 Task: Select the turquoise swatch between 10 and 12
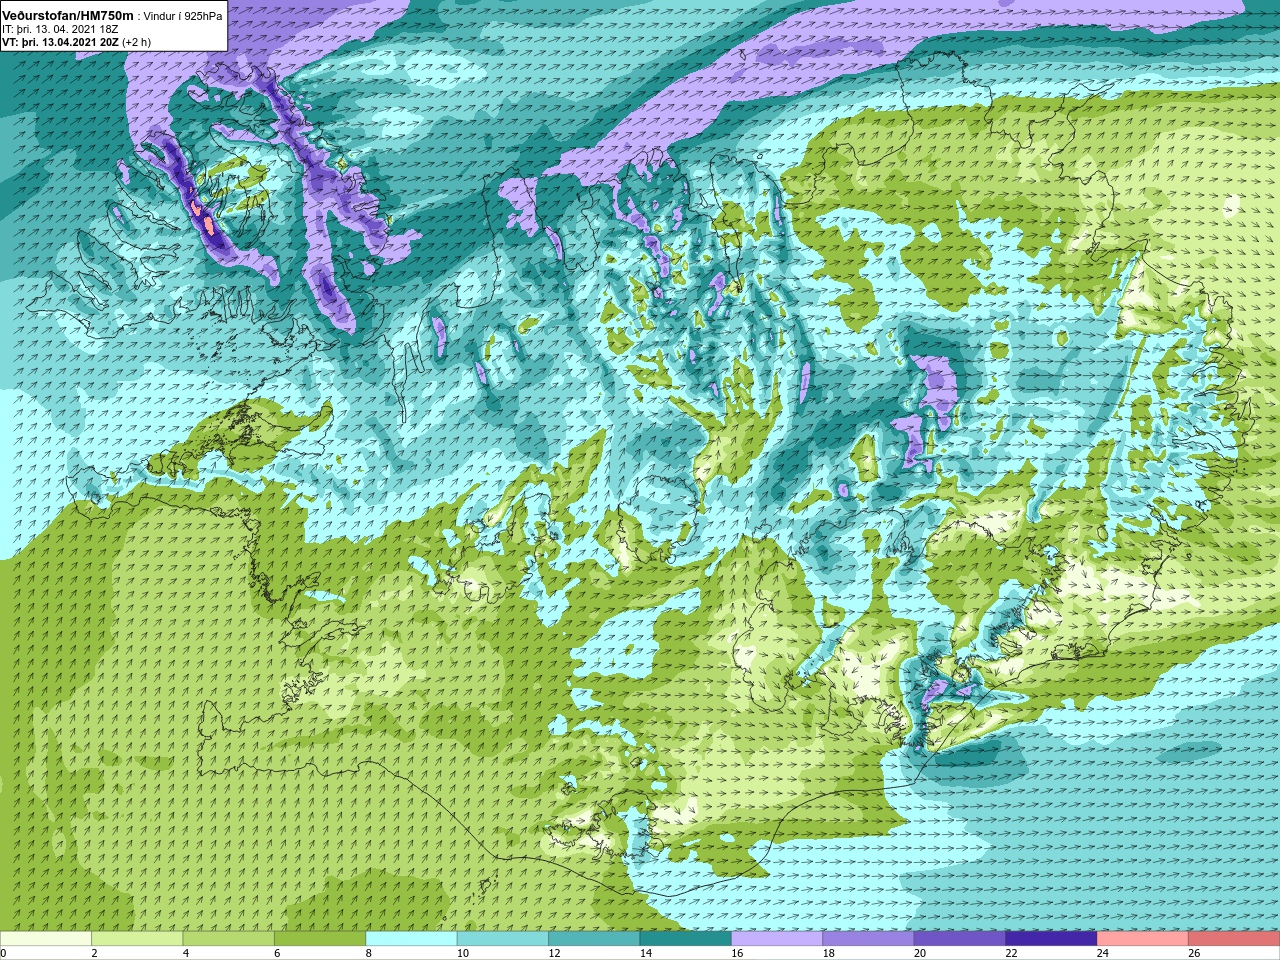(x=503, y=938)
